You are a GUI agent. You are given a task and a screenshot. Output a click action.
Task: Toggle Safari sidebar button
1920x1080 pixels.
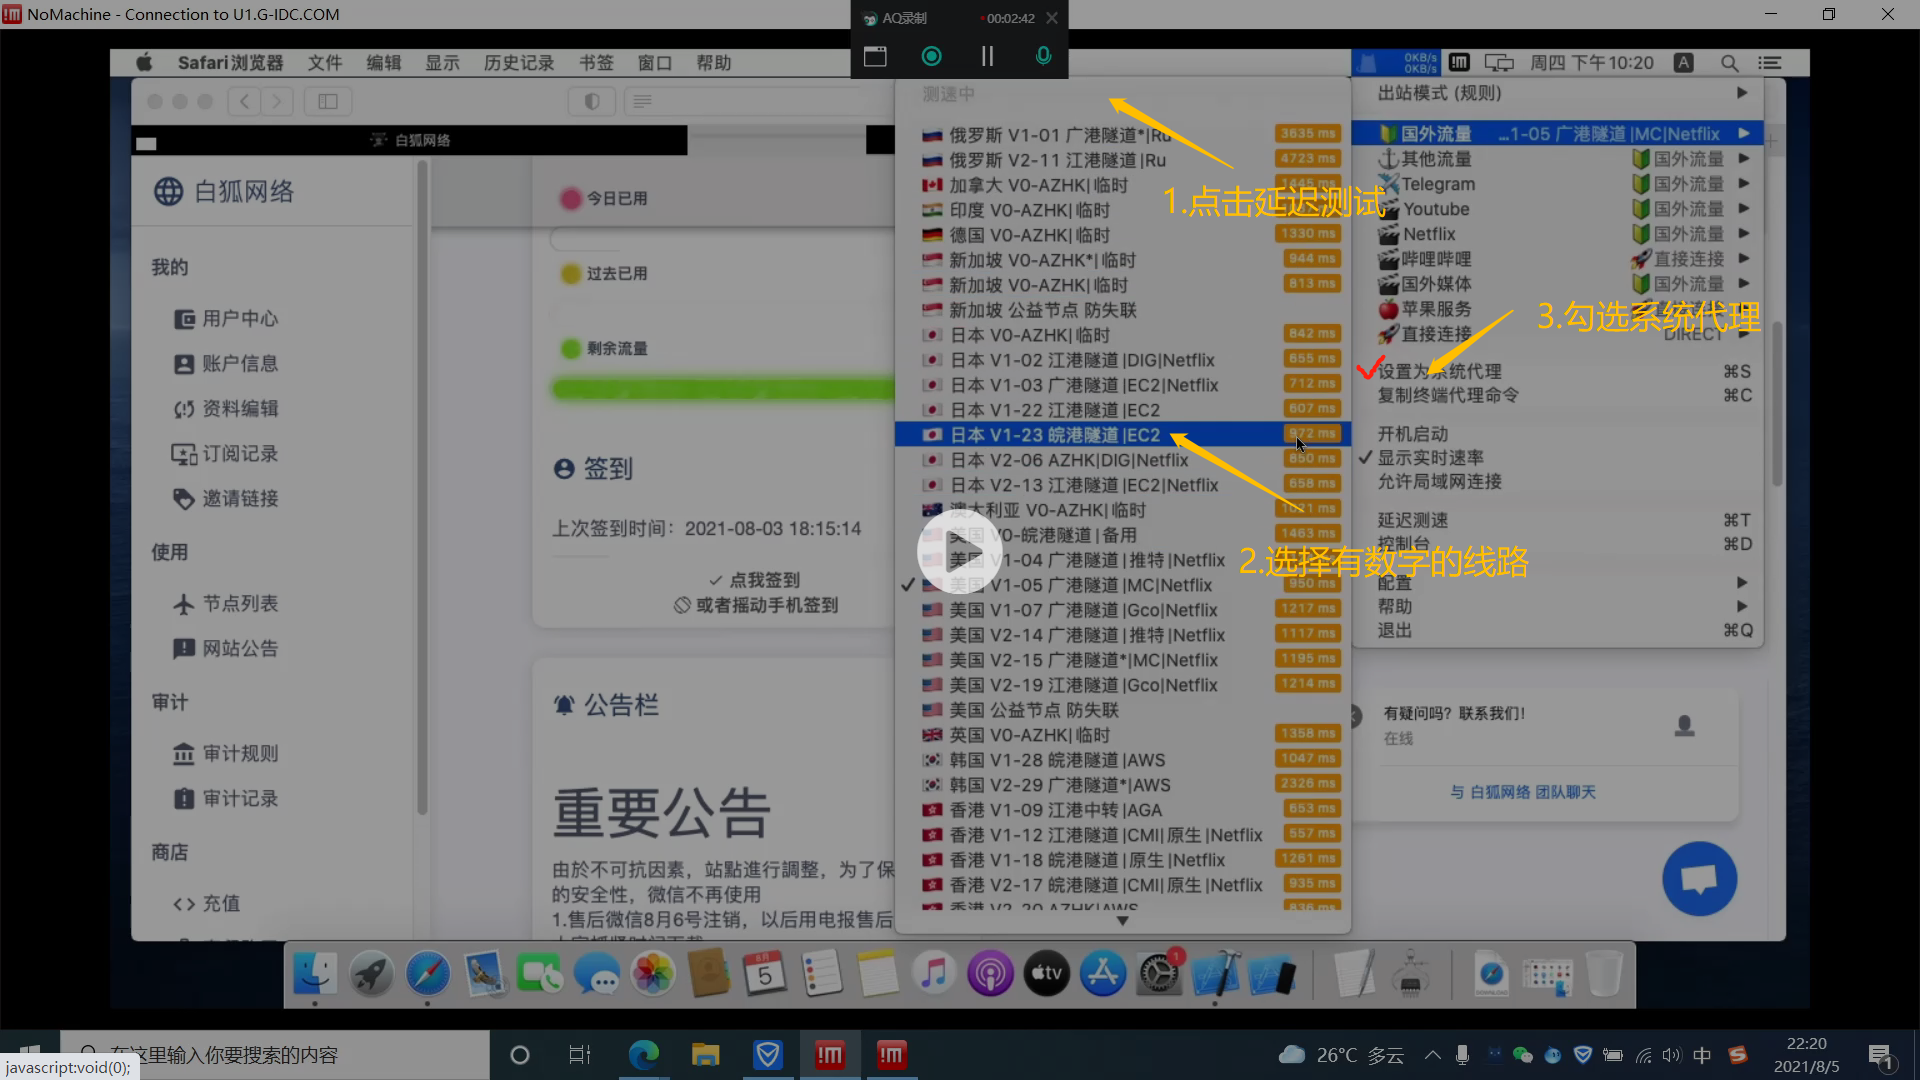[328, 101]
